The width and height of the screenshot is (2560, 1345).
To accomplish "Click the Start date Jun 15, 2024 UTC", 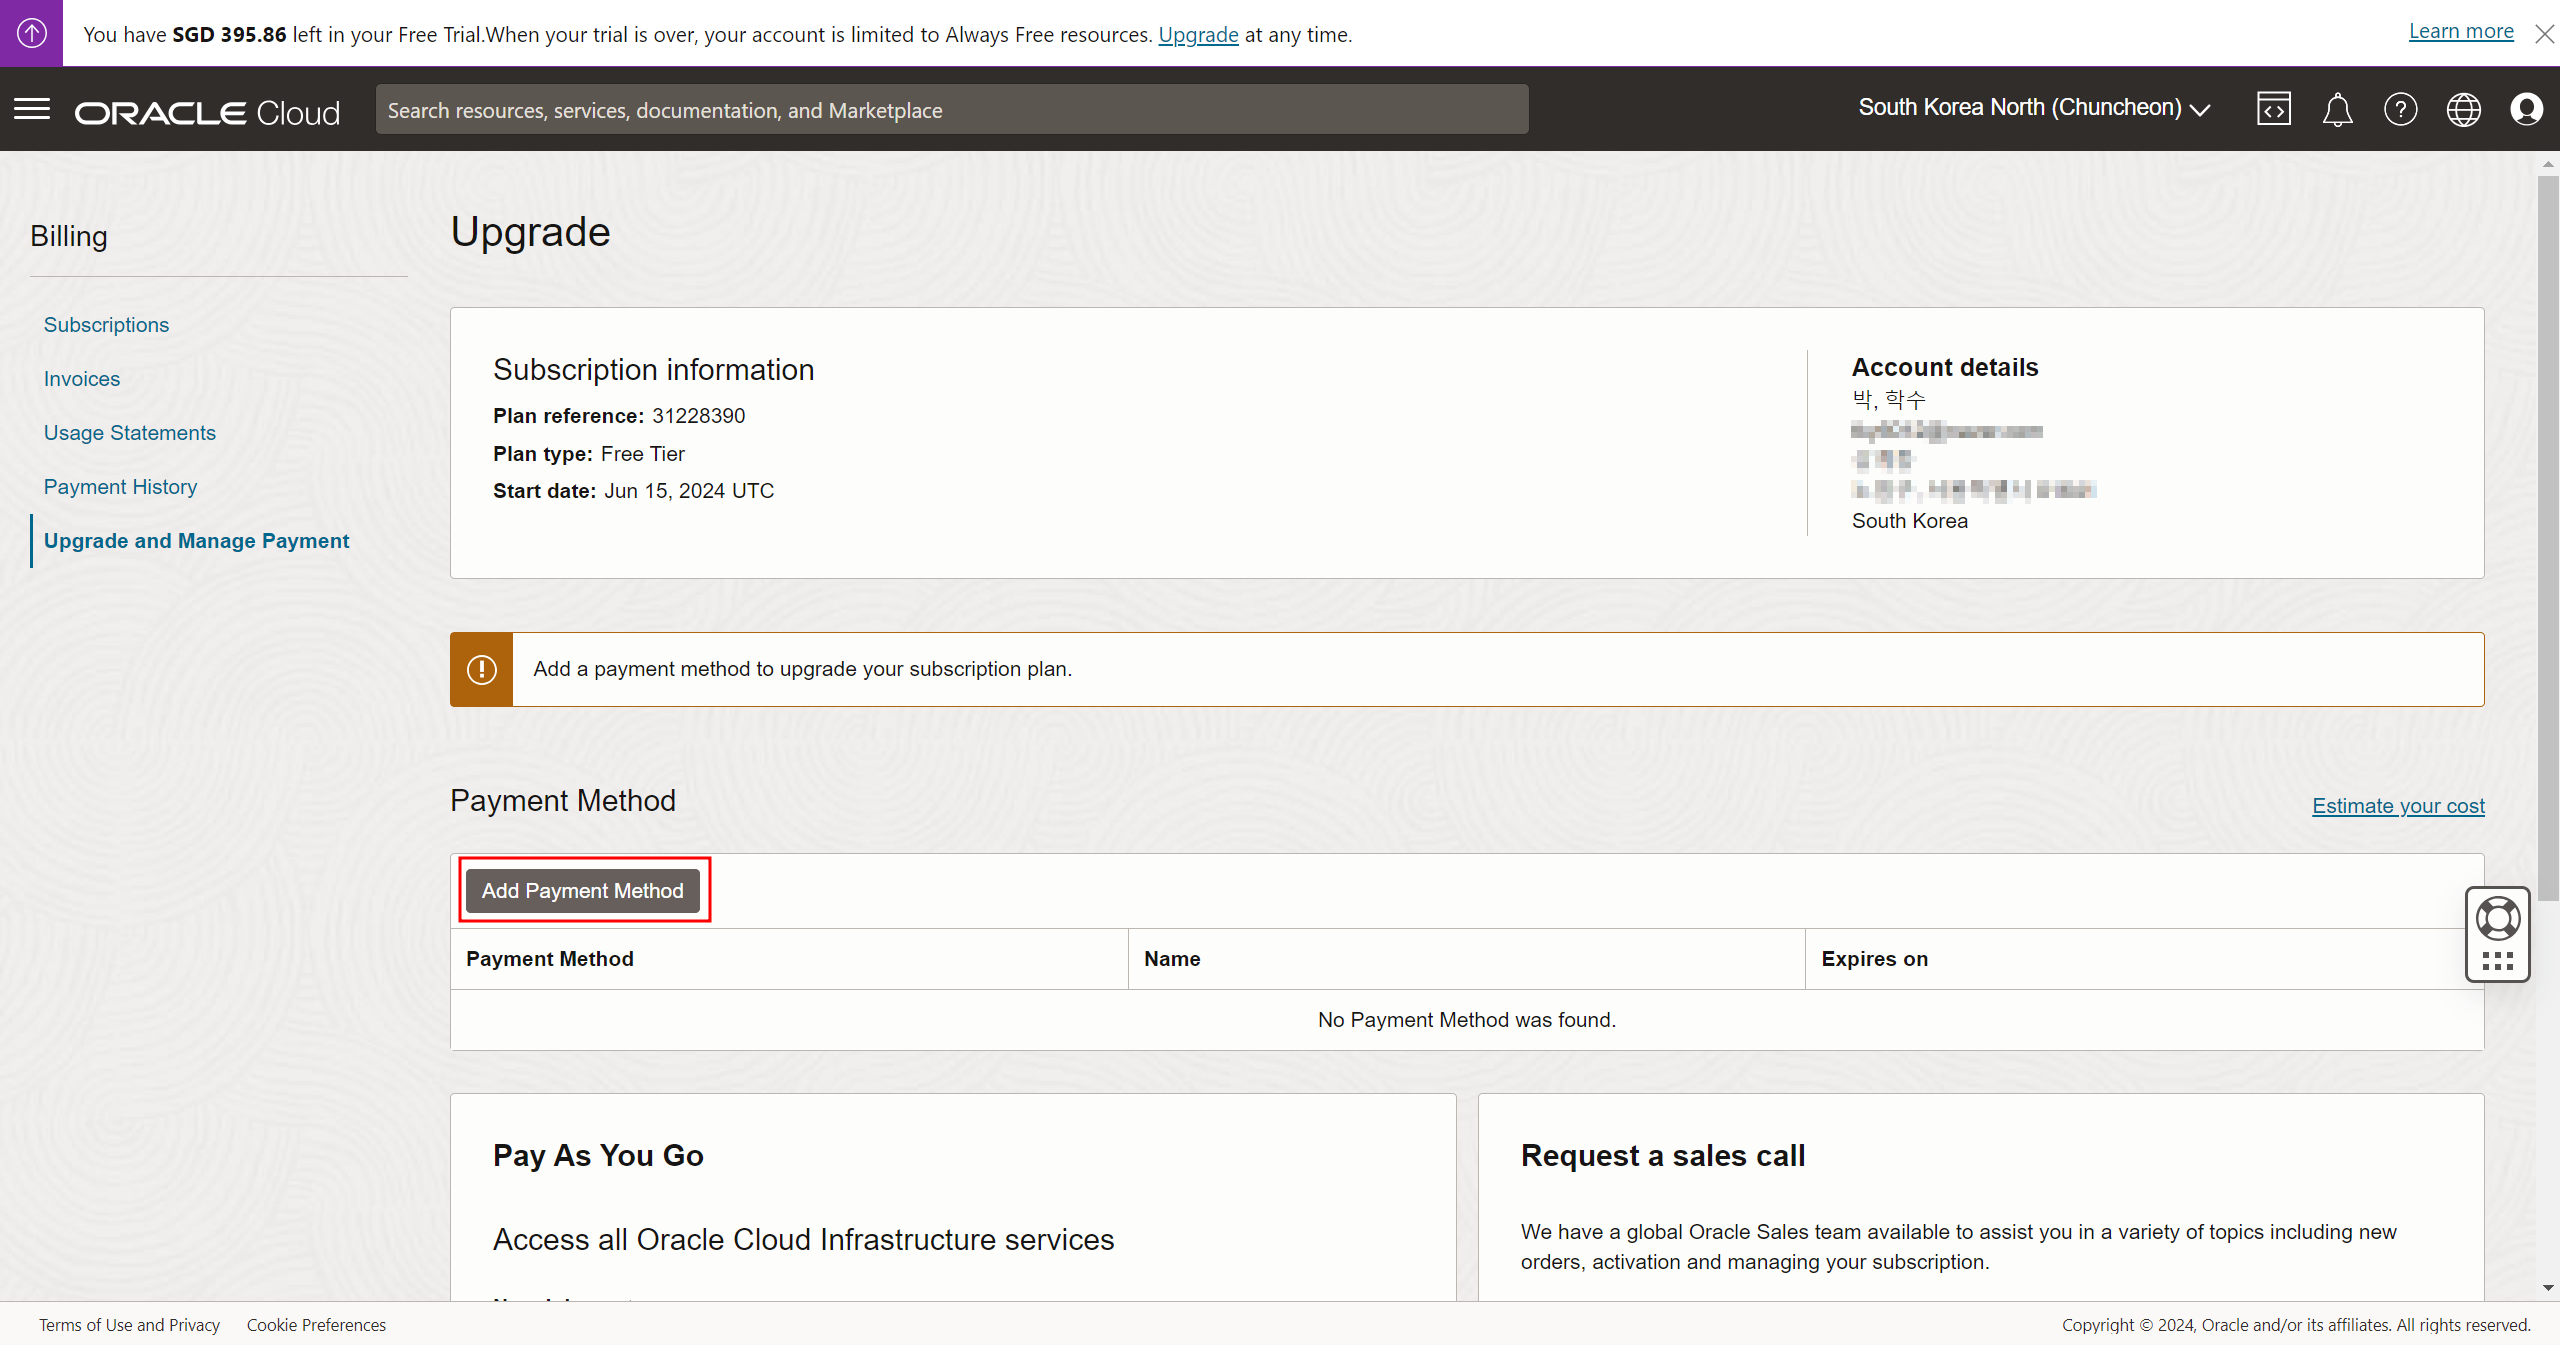I will [x=633, y=491].
